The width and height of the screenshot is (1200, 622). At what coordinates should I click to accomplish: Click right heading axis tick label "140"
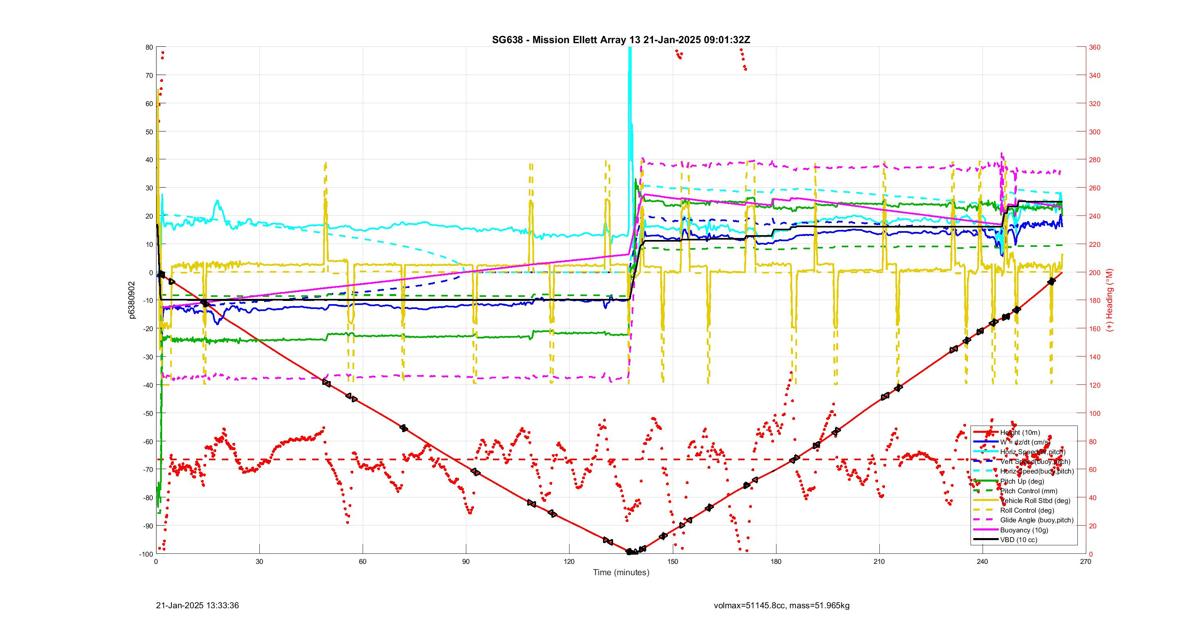tap(1095, 357)
